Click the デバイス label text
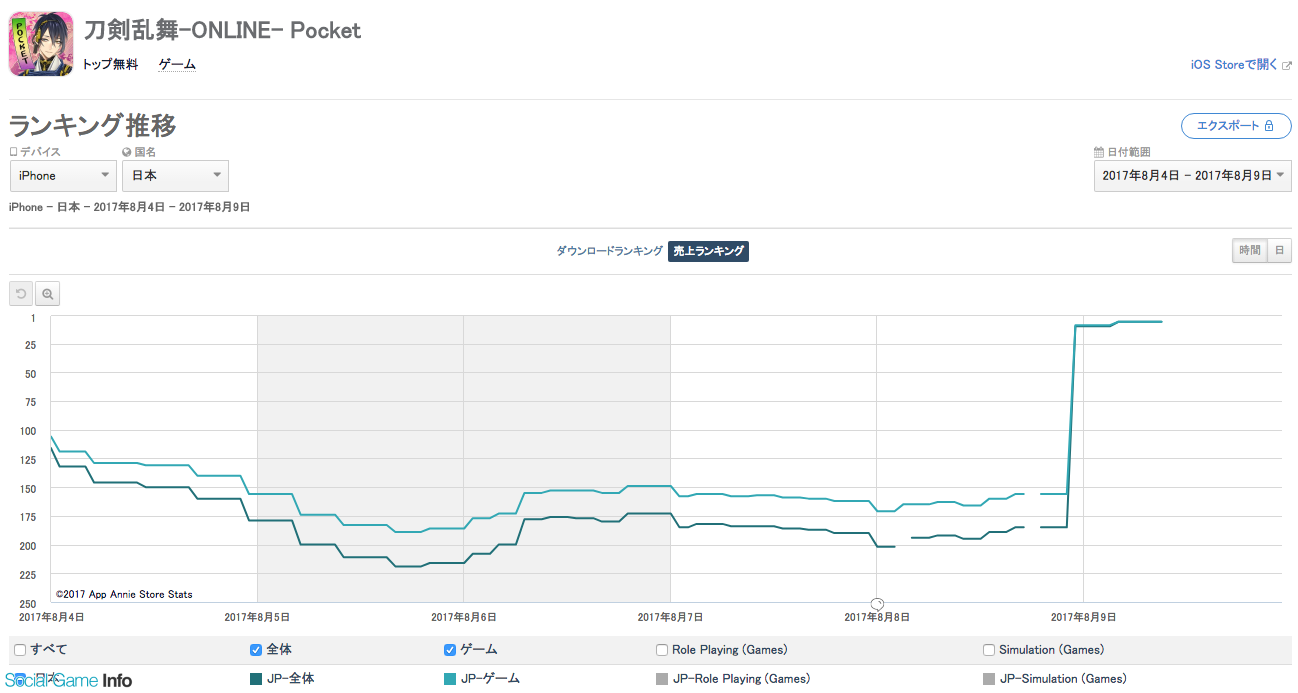 click(41, 153)
